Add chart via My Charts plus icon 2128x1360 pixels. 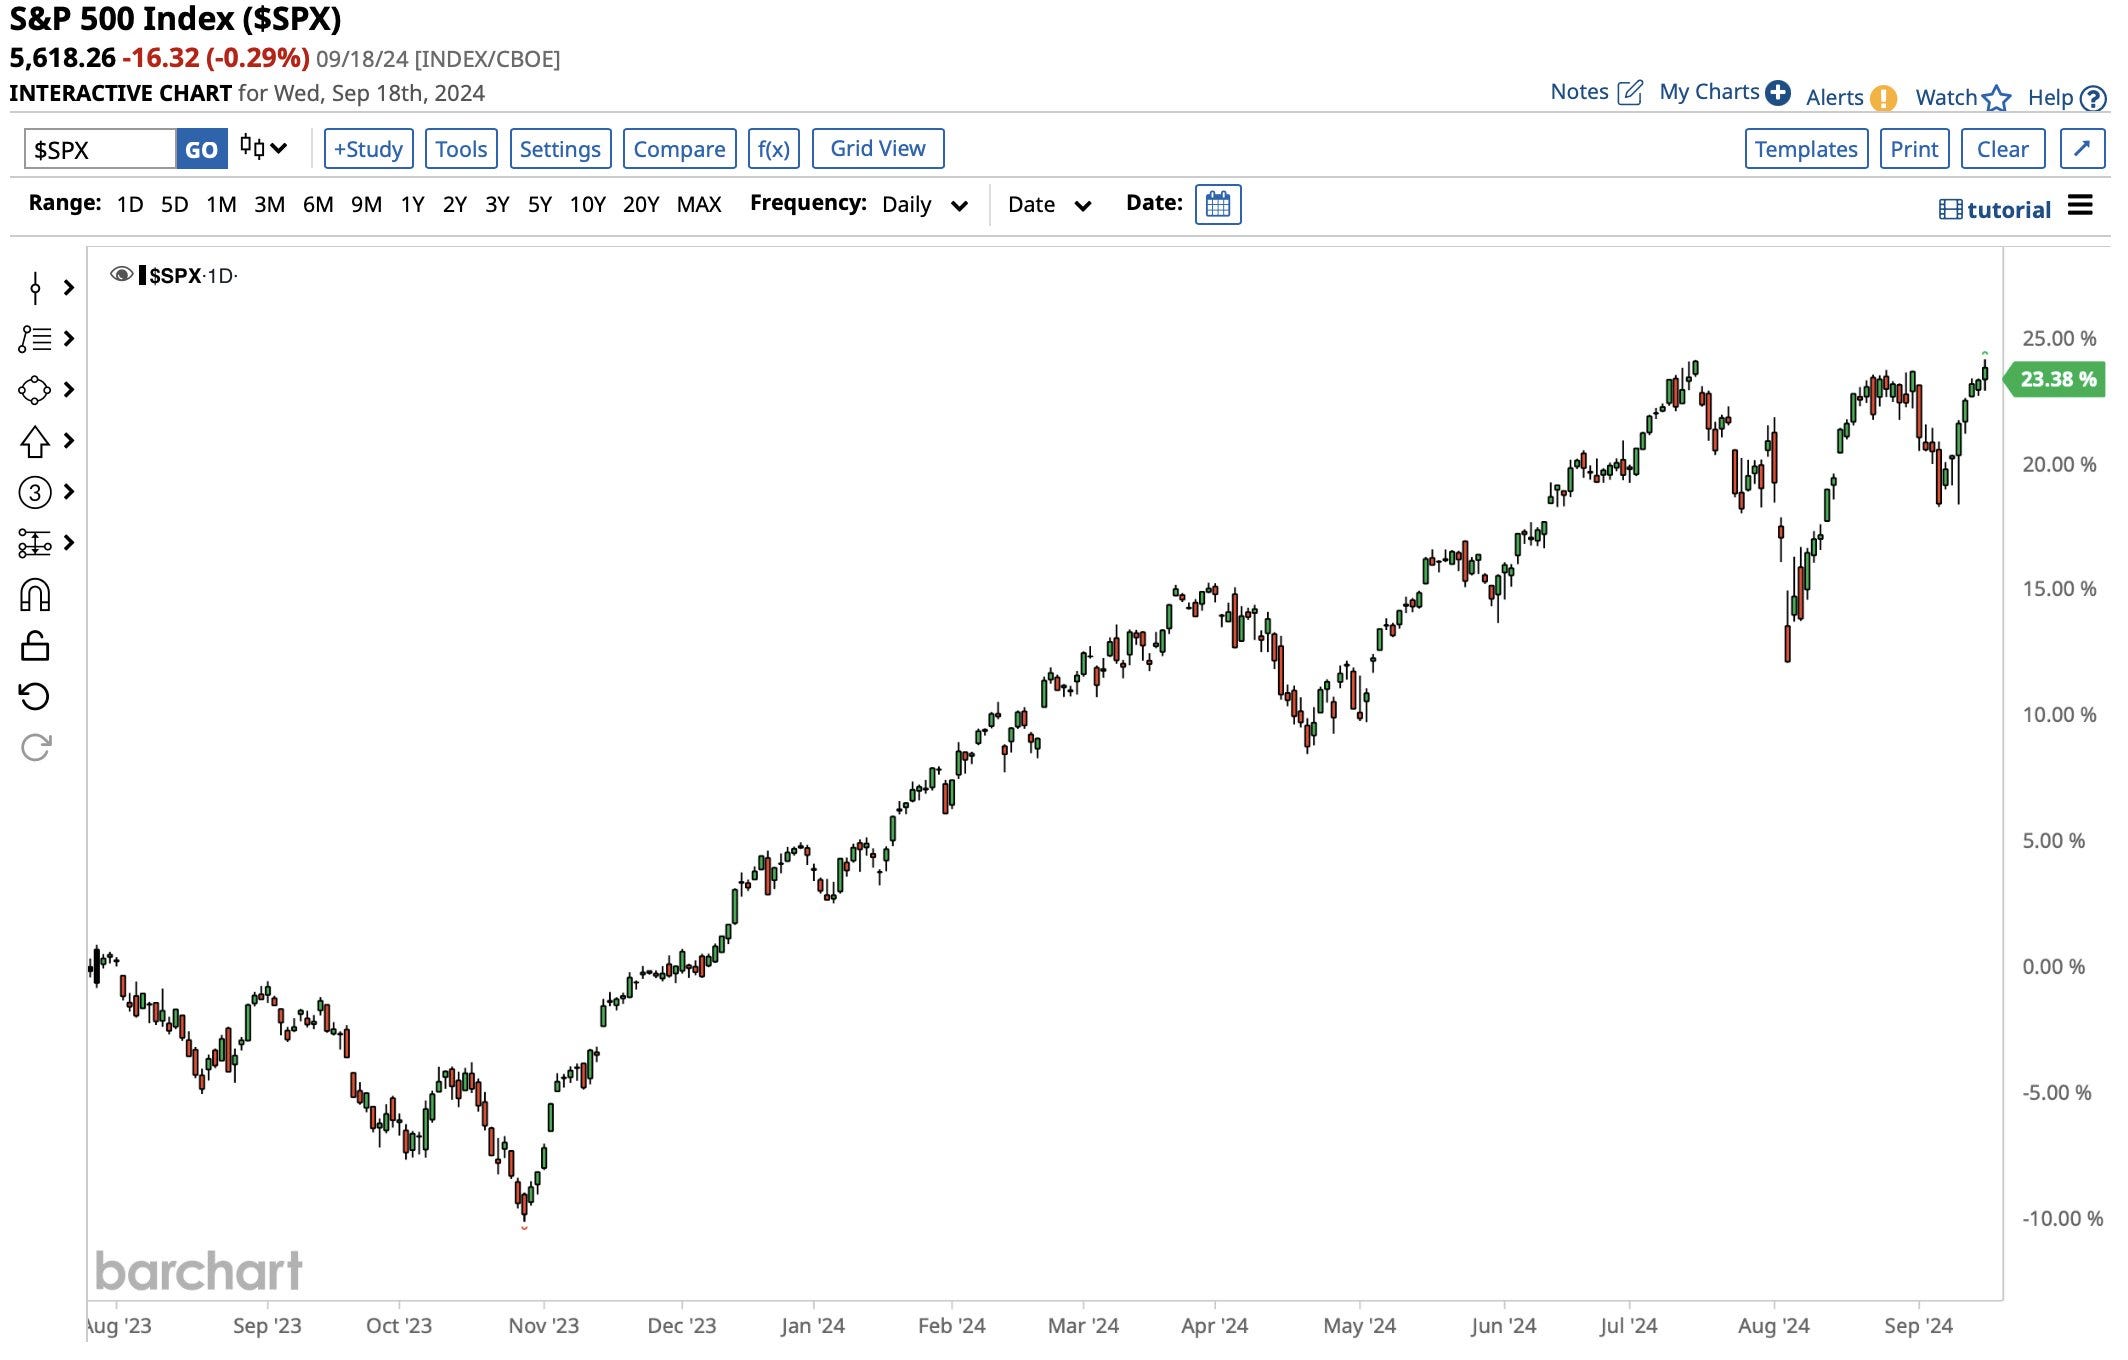click(1778, 92)
